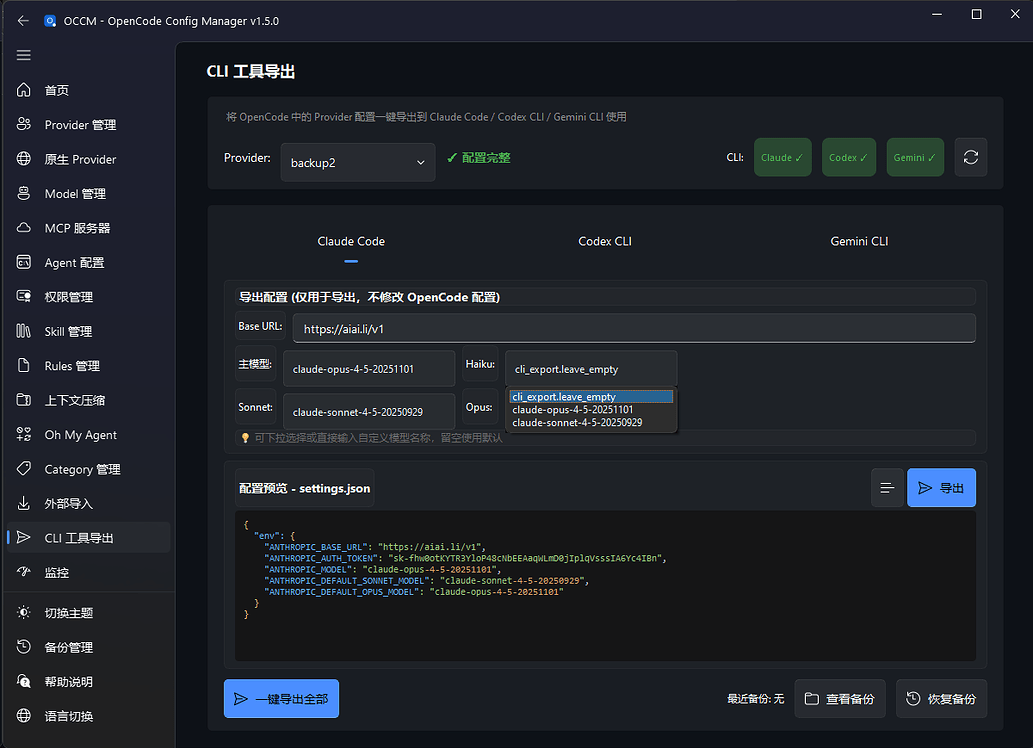Switch to the Claude Code tab
Viewport: 1033px width, 748px height.
pos(351,241)
